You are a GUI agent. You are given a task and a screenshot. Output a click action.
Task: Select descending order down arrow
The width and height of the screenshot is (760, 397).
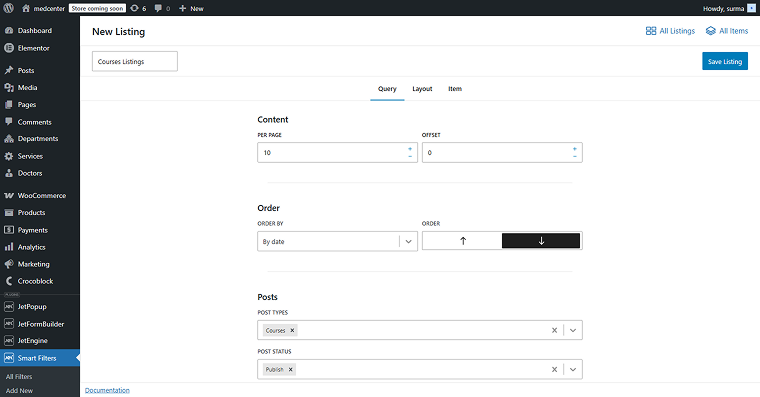(541, 241)
